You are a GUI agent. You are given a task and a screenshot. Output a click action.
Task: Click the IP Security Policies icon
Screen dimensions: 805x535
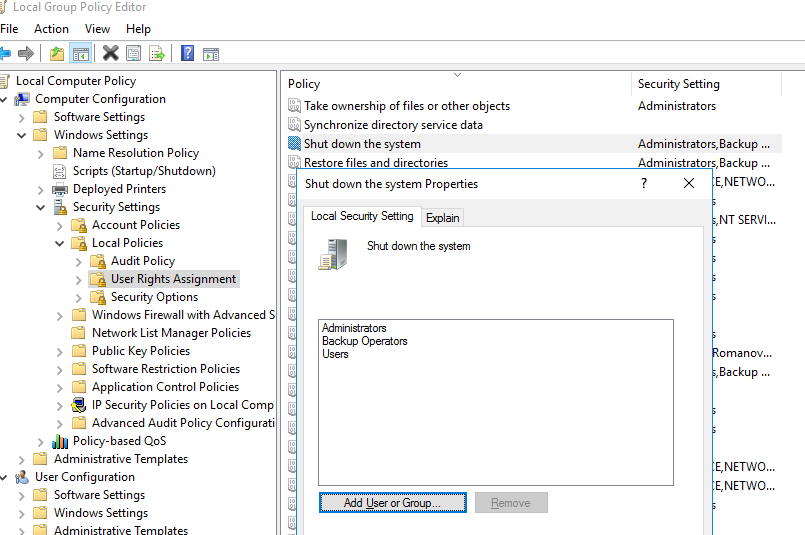[79, 405]
